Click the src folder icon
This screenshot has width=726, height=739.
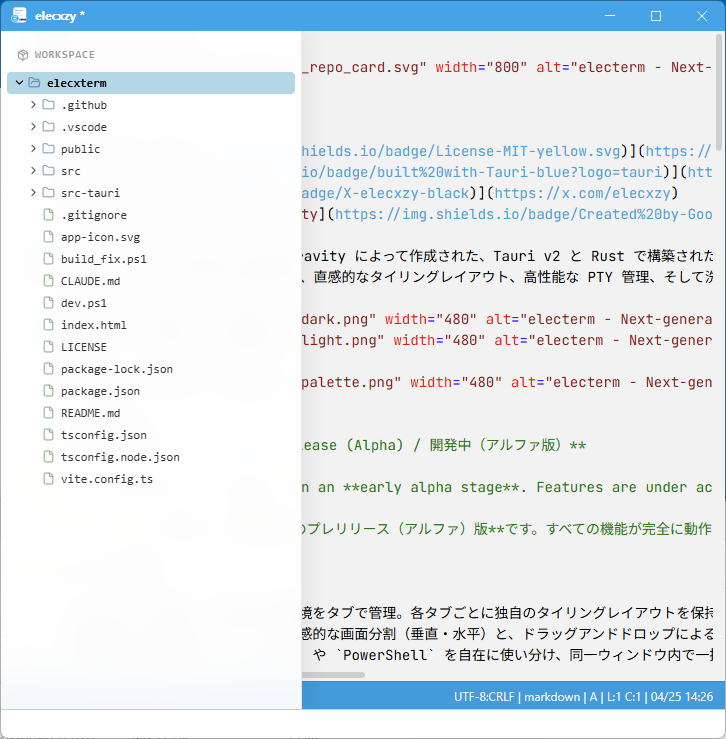49,171
